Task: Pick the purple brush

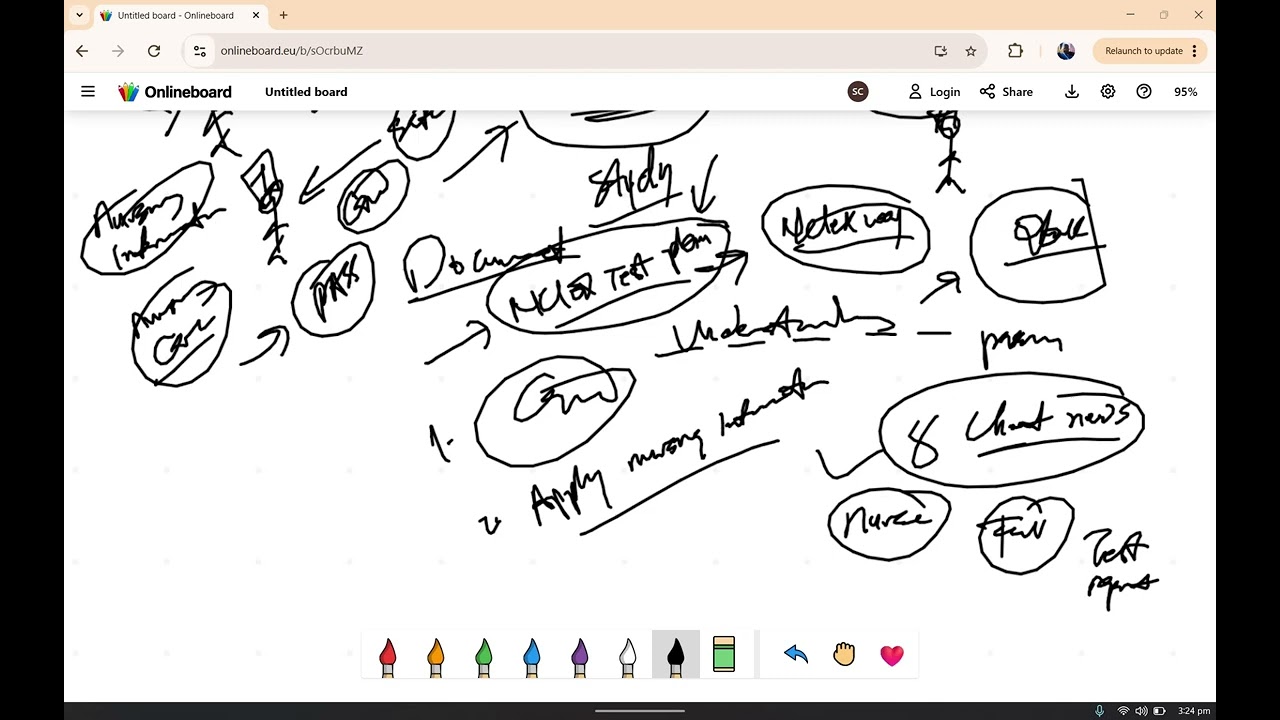Action: pyautogui.click(x=580, y=655)
